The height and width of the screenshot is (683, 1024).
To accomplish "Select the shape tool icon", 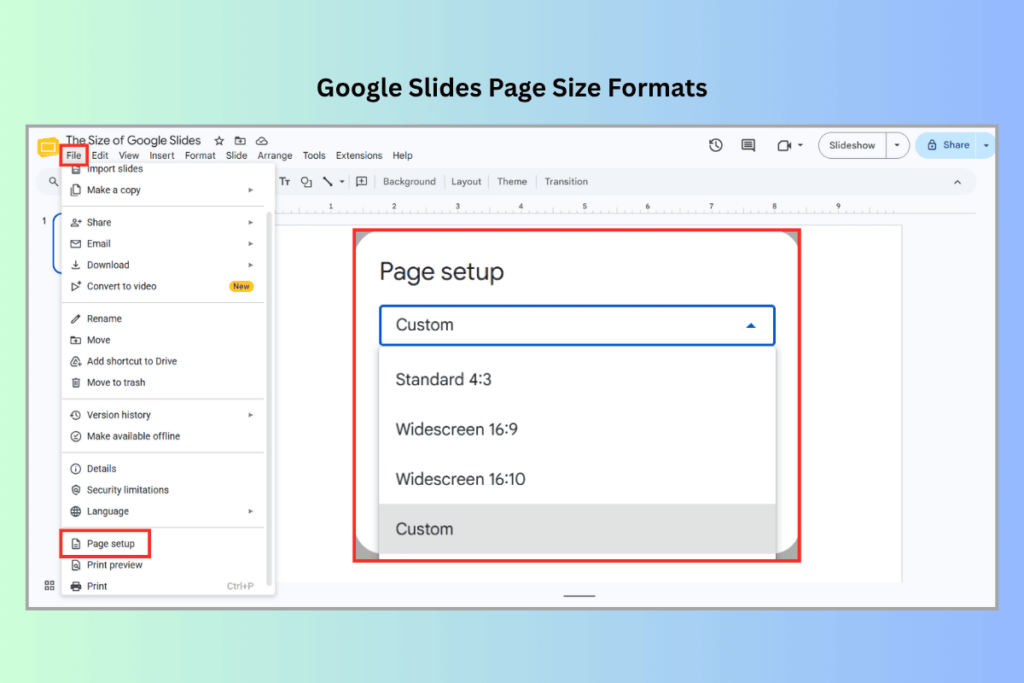I will 306,182.
